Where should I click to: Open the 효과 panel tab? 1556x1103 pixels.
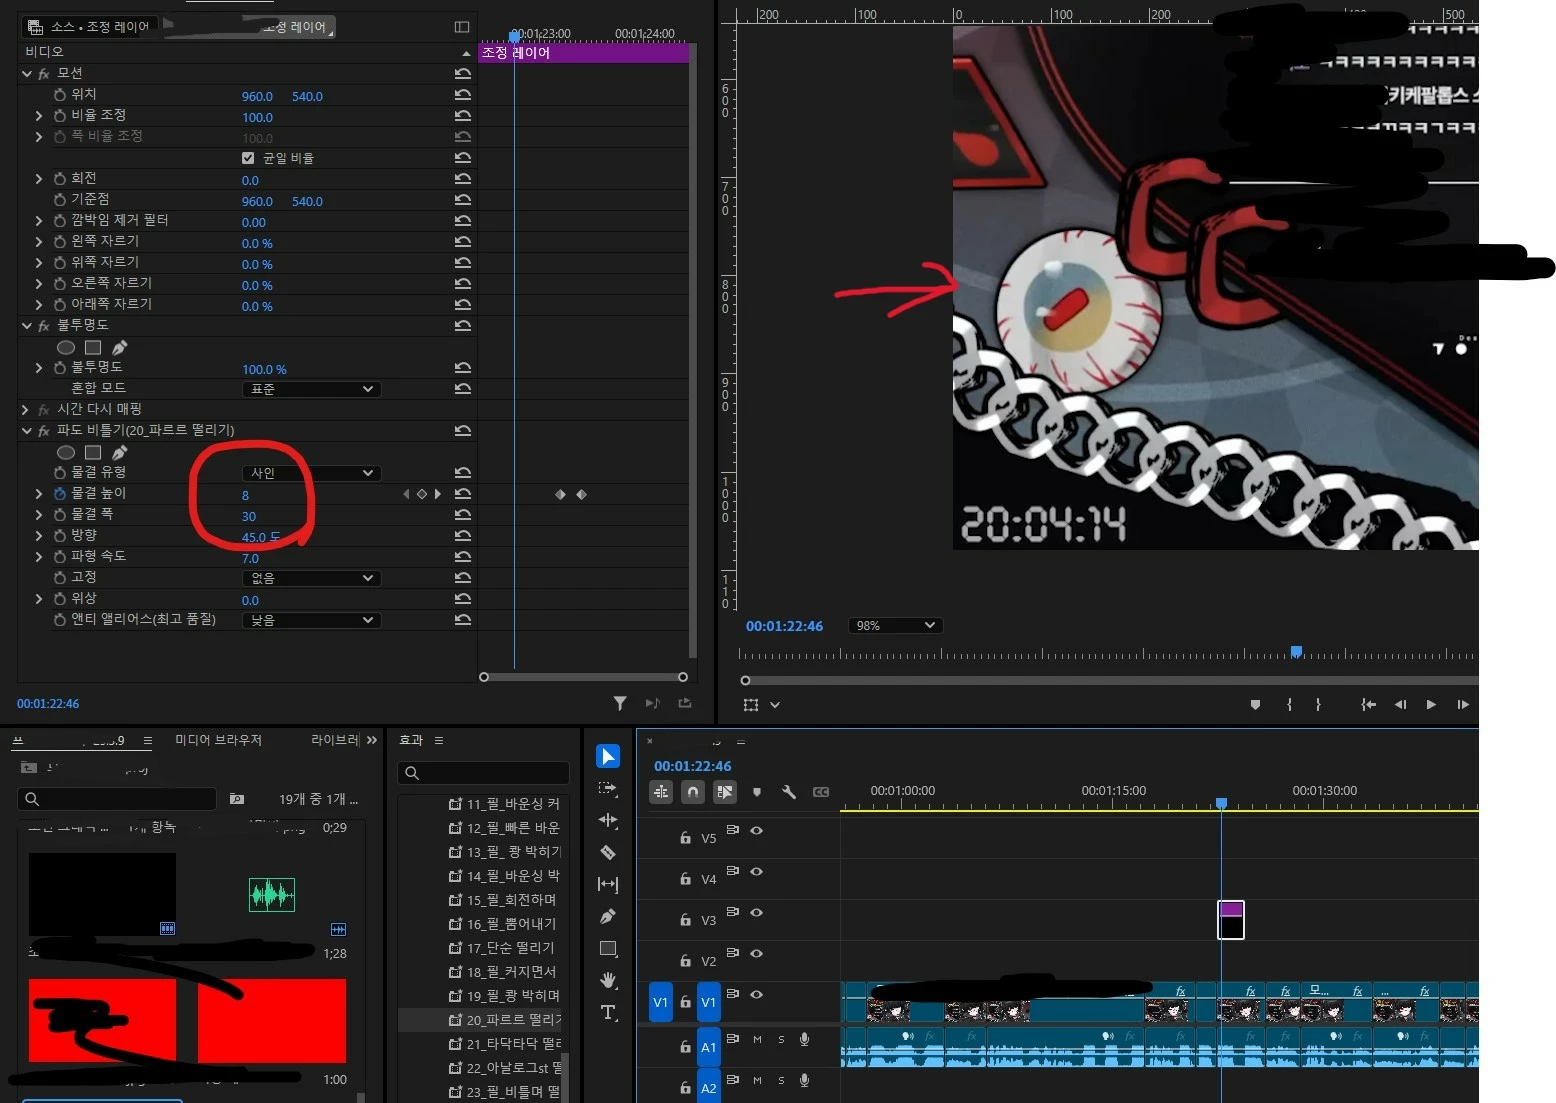click(x=411, y=740)
